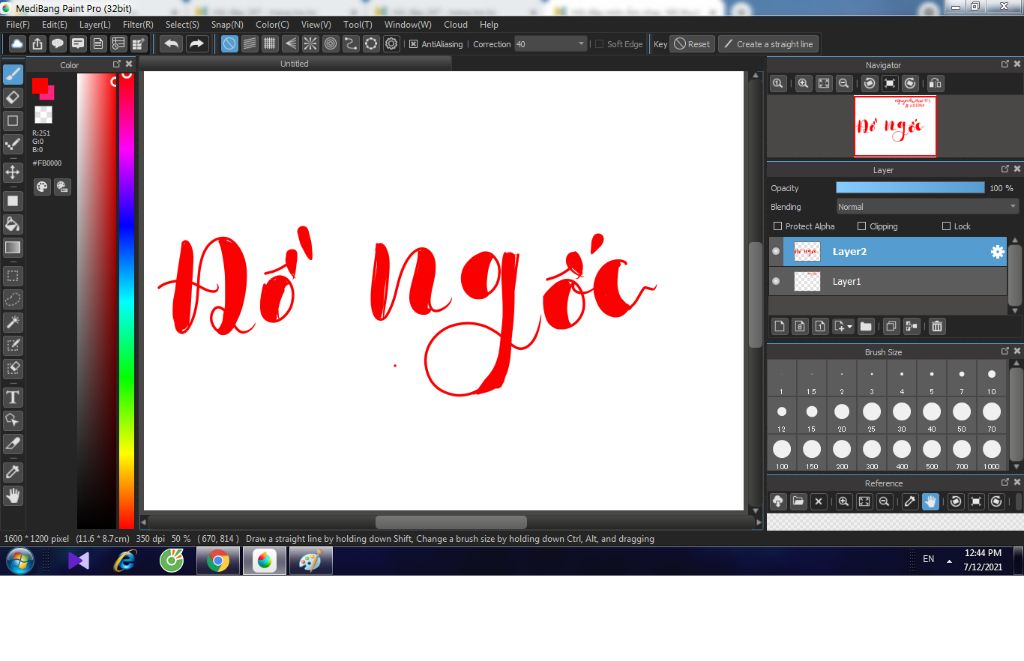The height and width of the screenshot is (661, 1024).
Task: Click the Redo arrow in toolbar
Action: pyautogui.click(x=196, y=44)
